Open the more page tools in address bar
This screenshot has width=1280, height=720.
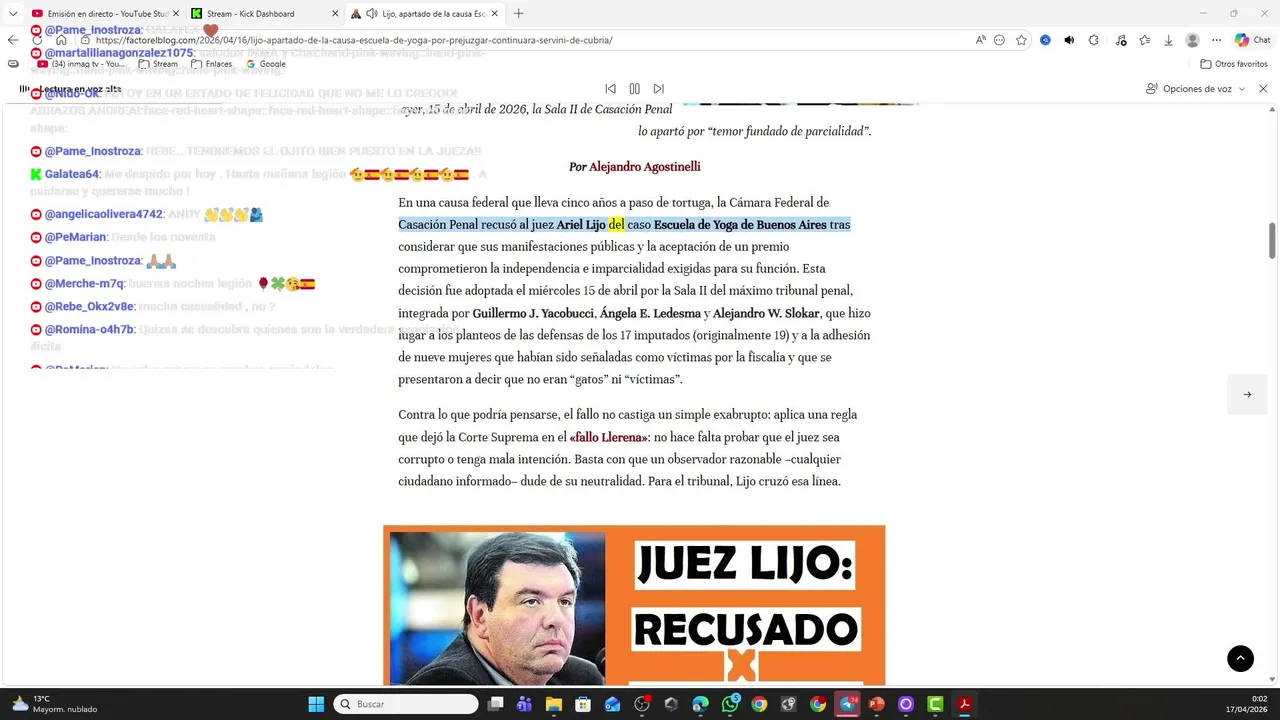tap(1000, 40)
